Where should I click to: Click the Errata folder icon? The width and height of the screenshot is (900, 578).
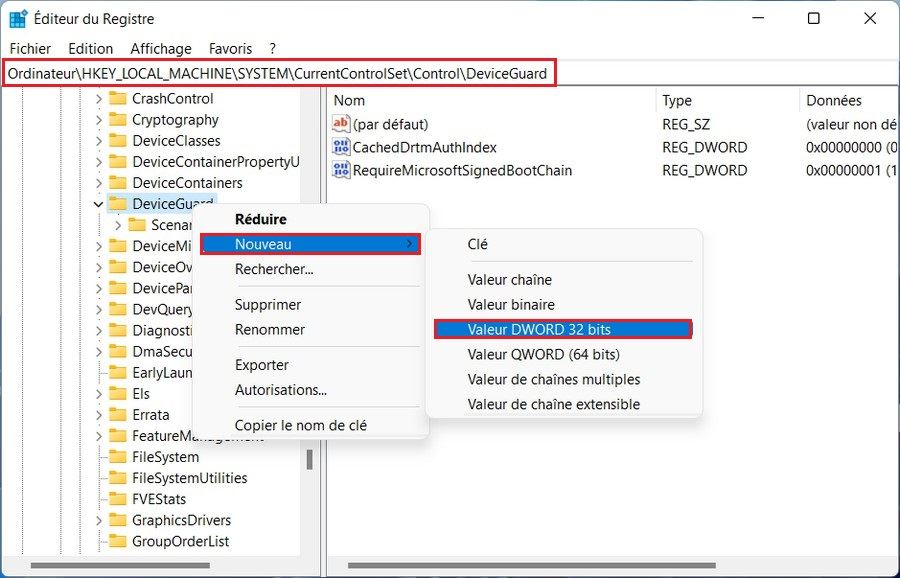pyautogui.click(x=118, y=414)
